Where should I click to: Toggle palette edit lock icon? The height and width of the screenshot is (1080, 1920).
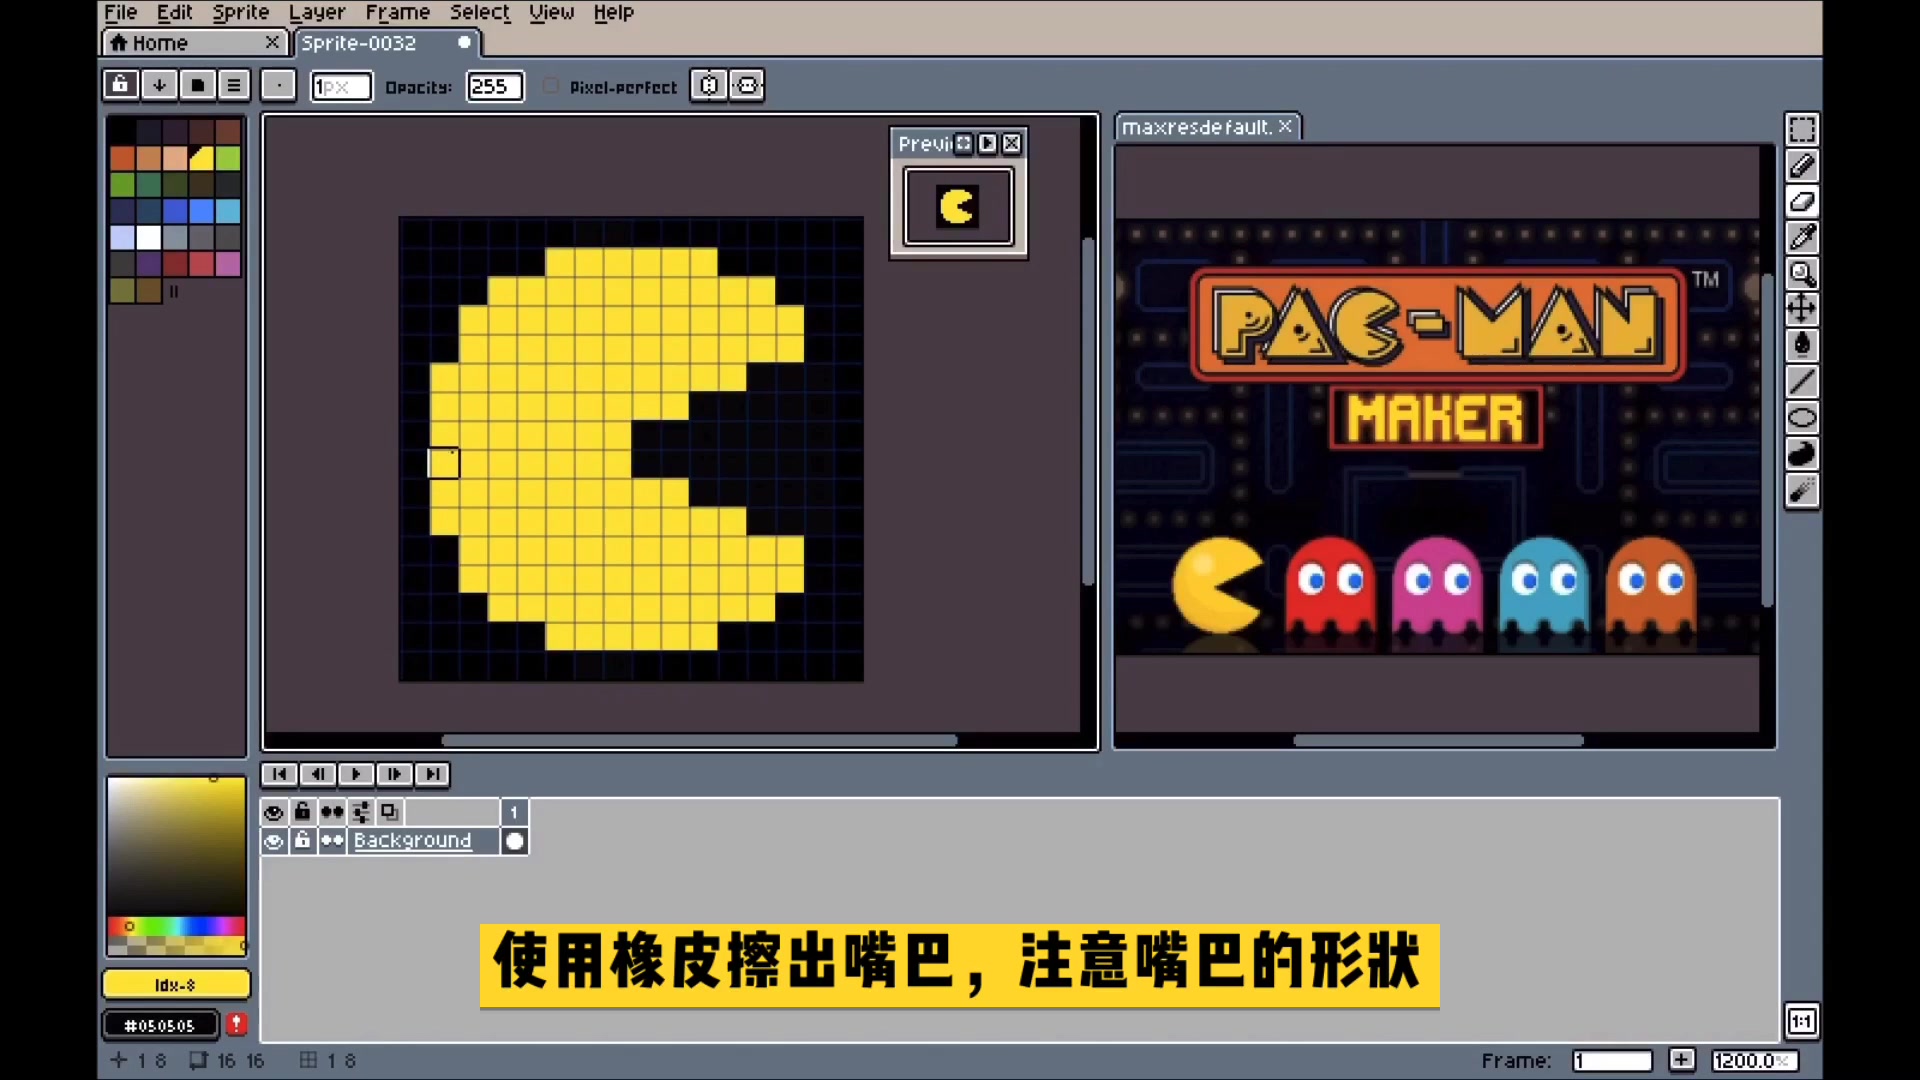(x=120, y=85)
